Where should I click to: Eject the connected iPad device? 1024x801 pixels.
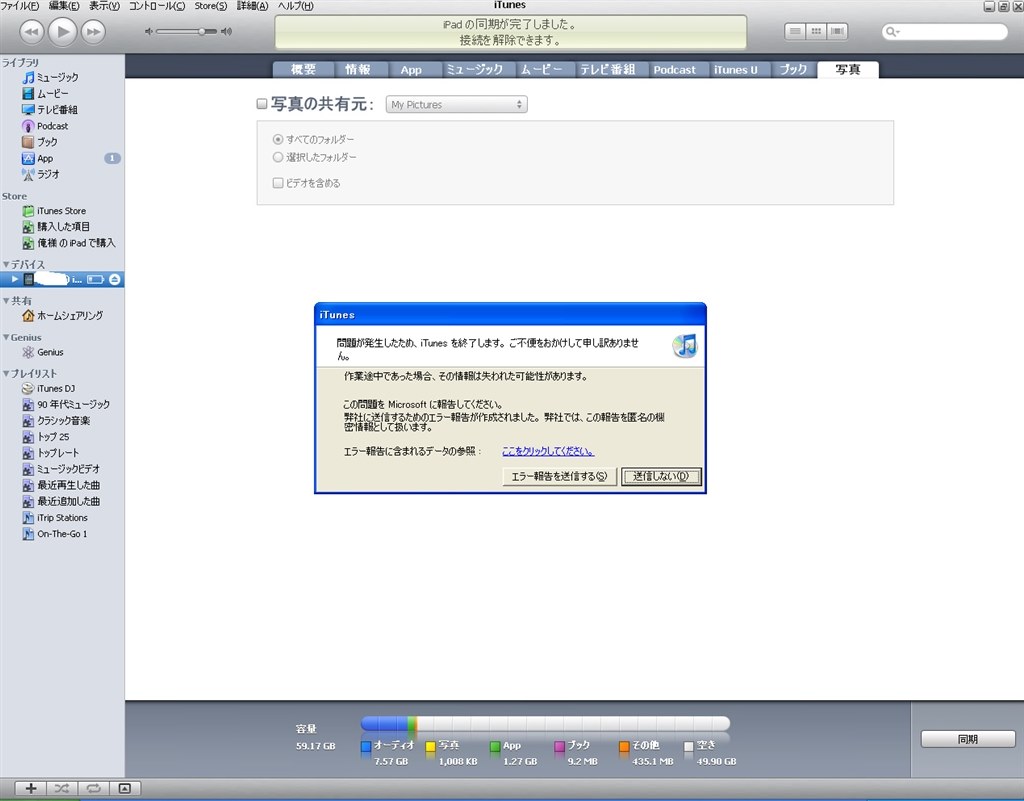[114, 279]
